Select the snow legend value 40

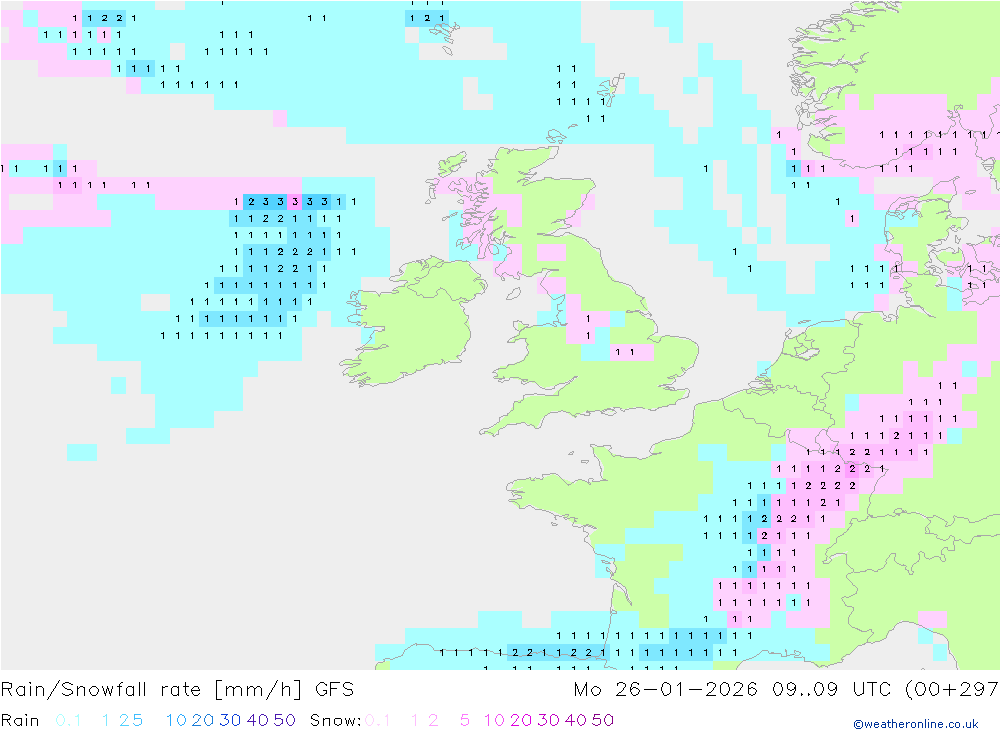pyautogui.click(x=576, y=720)
